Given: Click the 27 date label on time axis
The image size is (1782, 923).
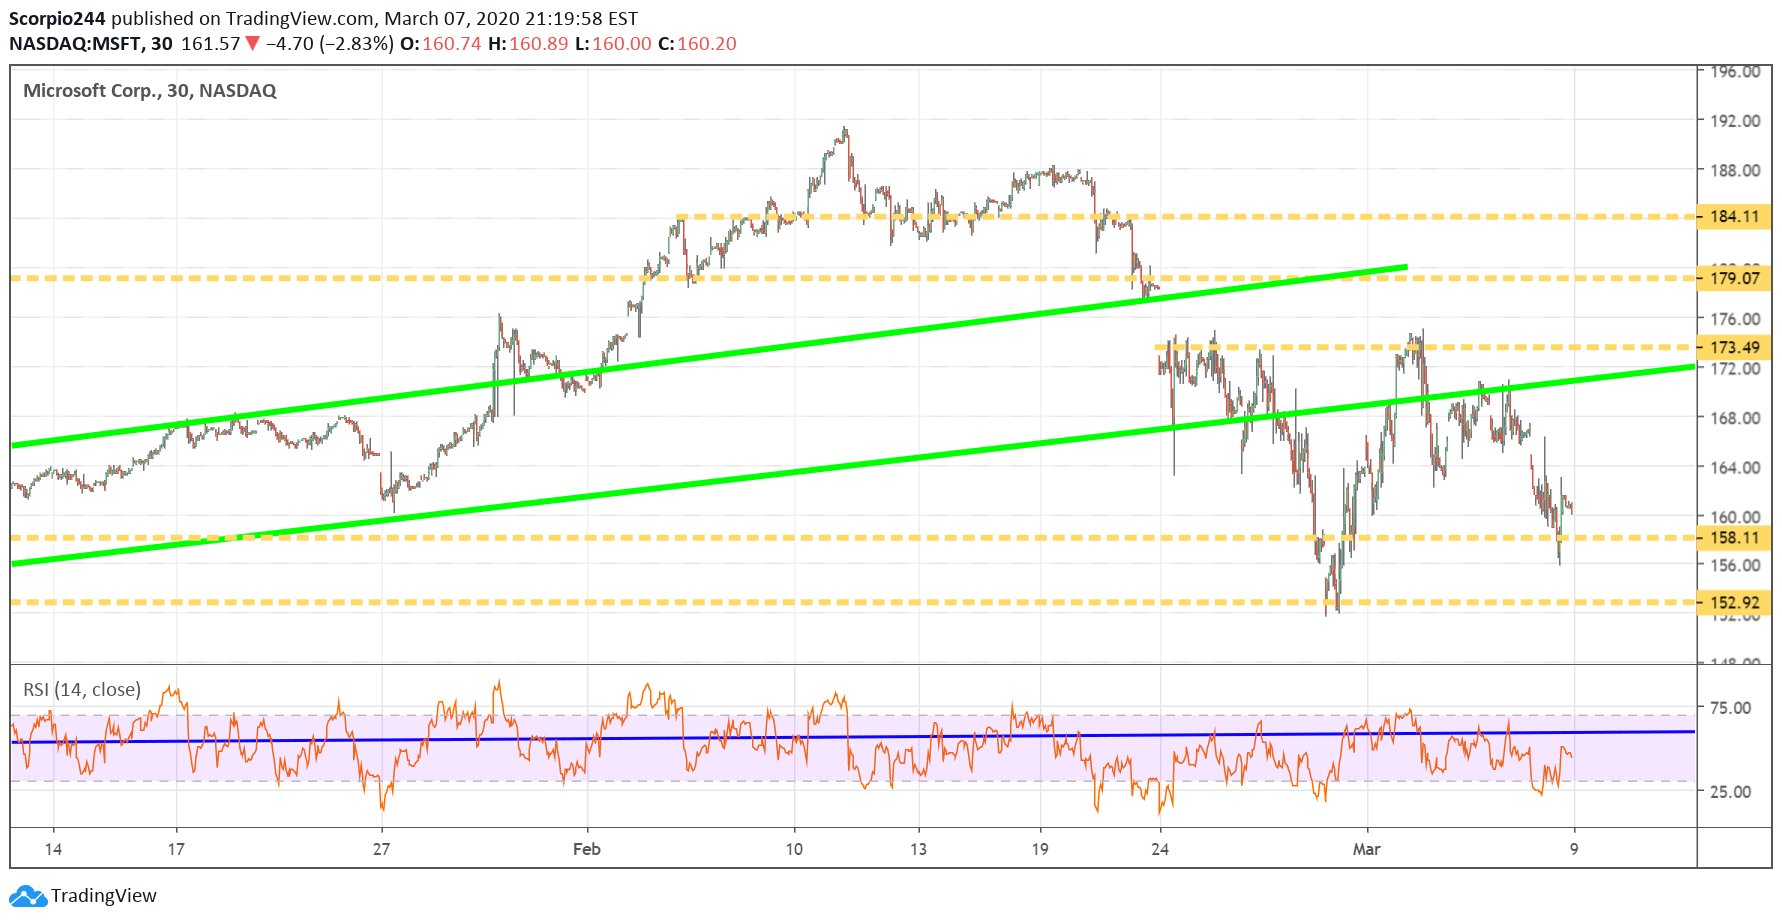Looking at the screenshot, I should (x=381, y=849).
